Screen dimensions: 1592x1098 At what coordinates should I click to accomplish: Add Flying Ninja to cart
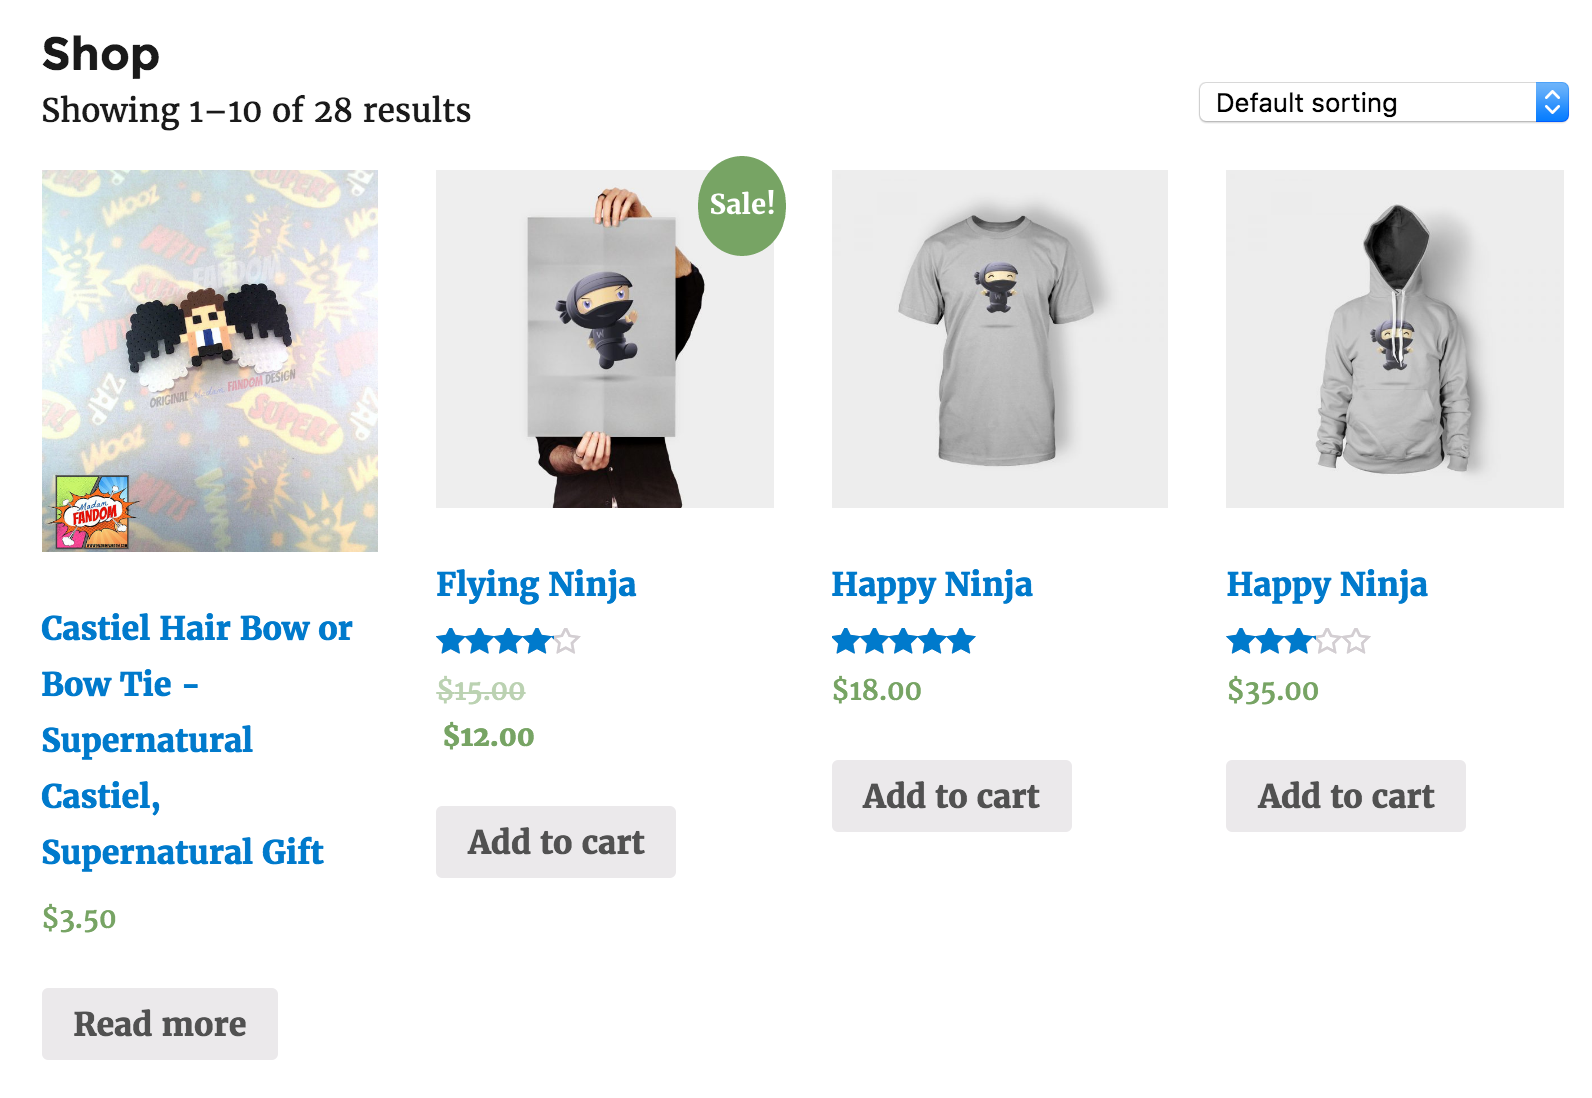555,842
